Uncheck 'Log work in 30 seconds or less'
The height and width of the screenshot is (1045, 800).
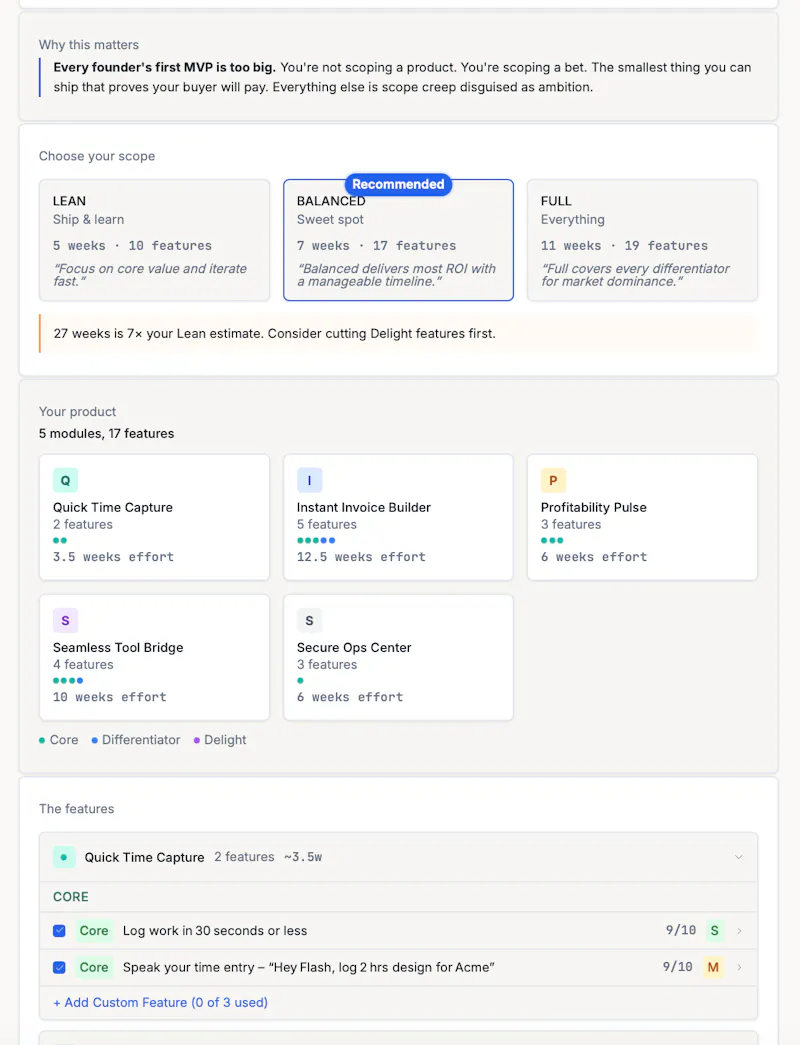pos(59,931)
